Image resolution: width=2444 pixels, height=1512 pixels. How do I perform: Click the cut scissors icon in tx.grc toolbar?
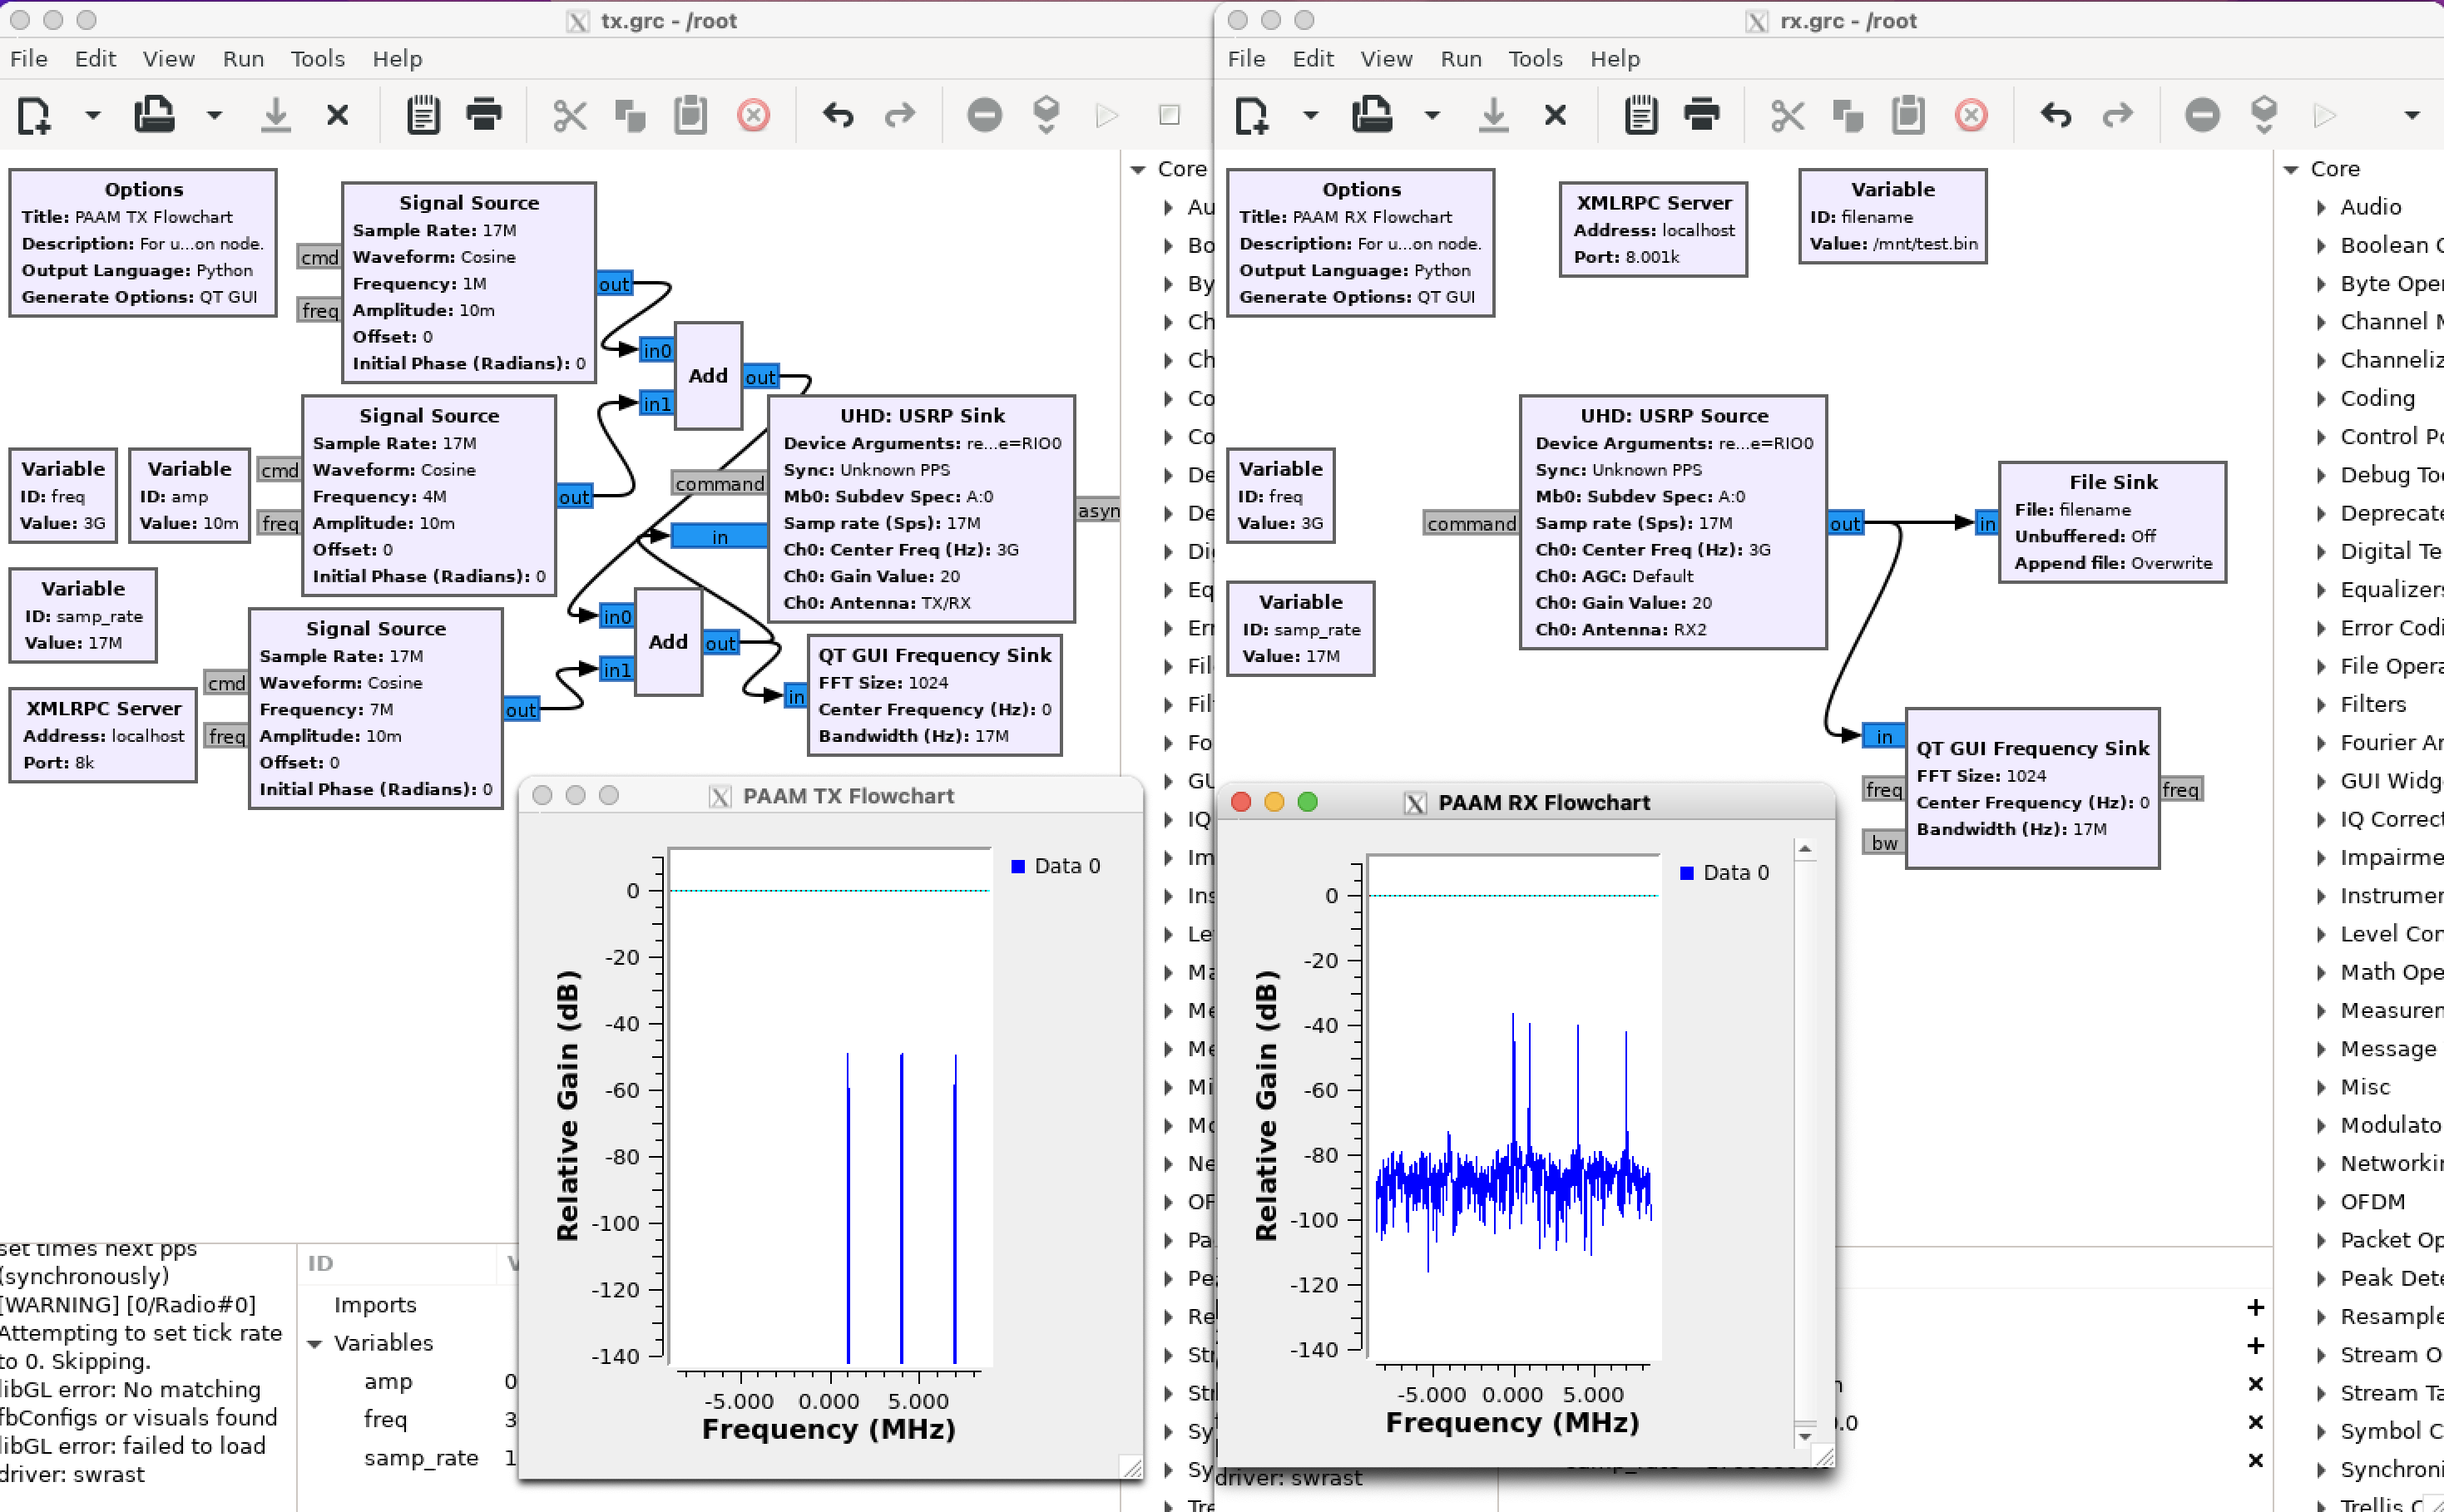click(x=569, y=115)
